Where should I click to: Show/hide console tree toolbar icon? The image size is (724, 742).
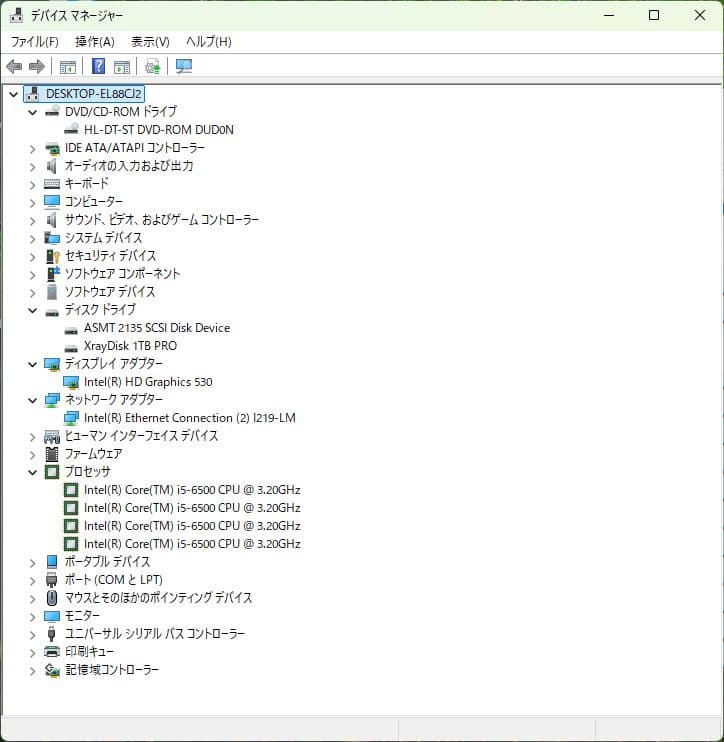coord(68,67)
